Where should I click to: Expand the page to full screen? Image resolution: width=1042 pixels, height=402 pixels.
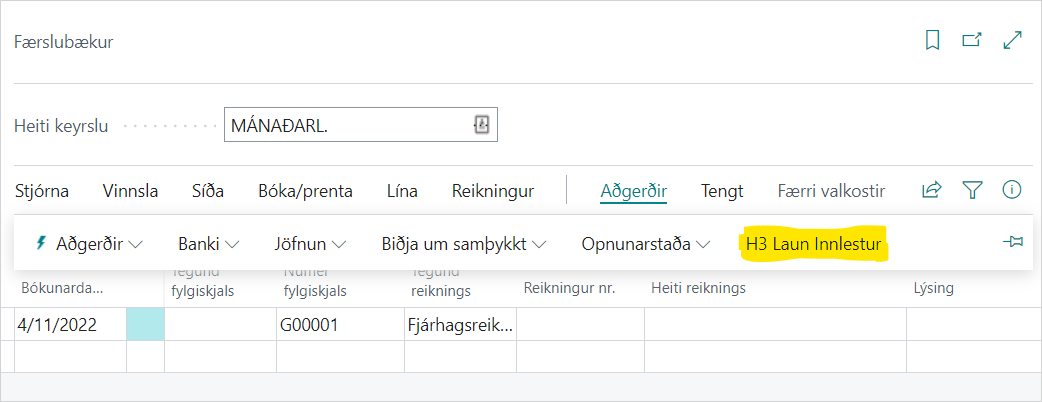pos(1012,41)
